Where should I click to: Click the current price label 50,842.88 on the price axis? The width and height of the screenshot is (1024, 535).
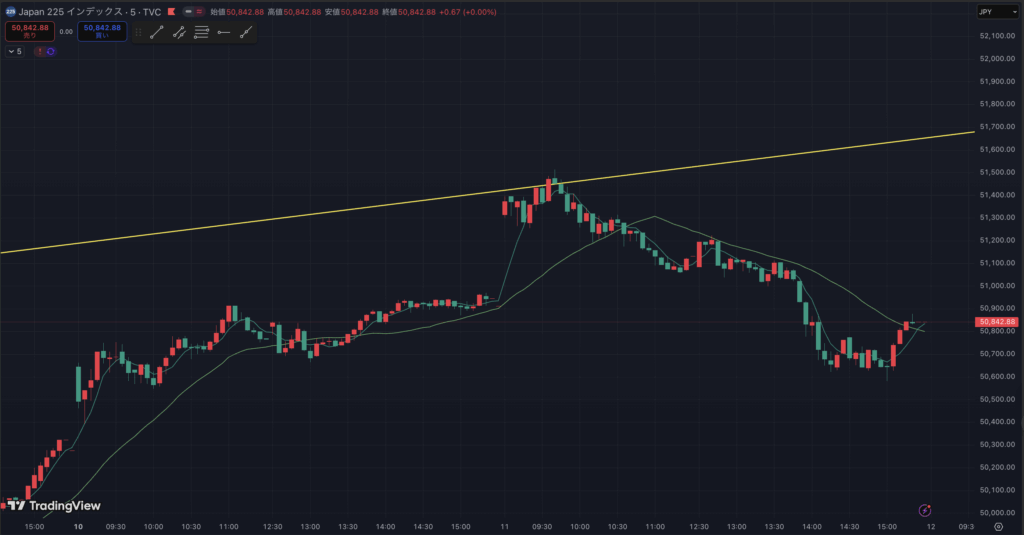[x=996, y=322]
